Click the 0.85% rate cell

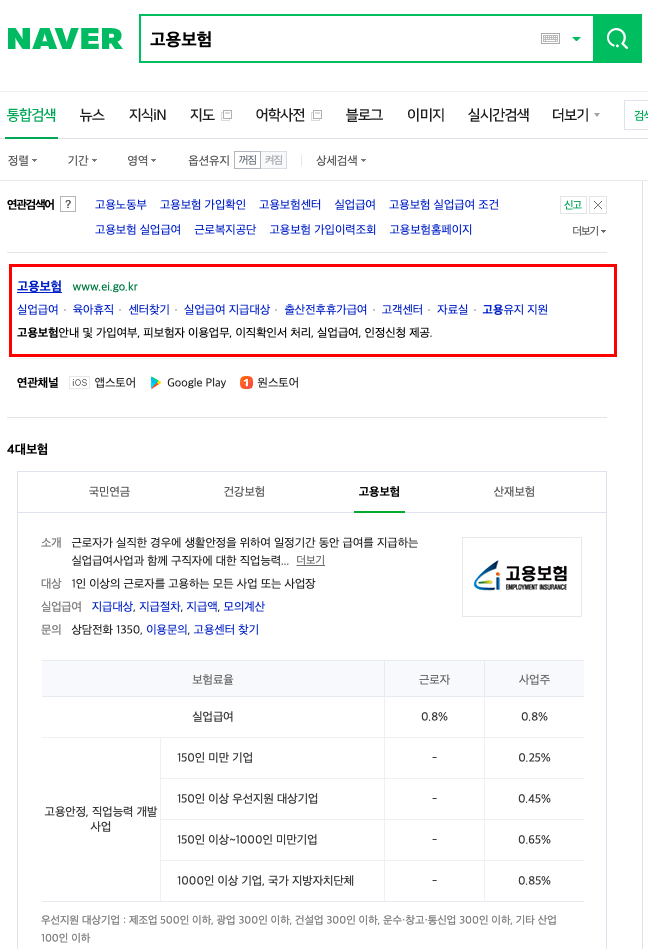534,881
